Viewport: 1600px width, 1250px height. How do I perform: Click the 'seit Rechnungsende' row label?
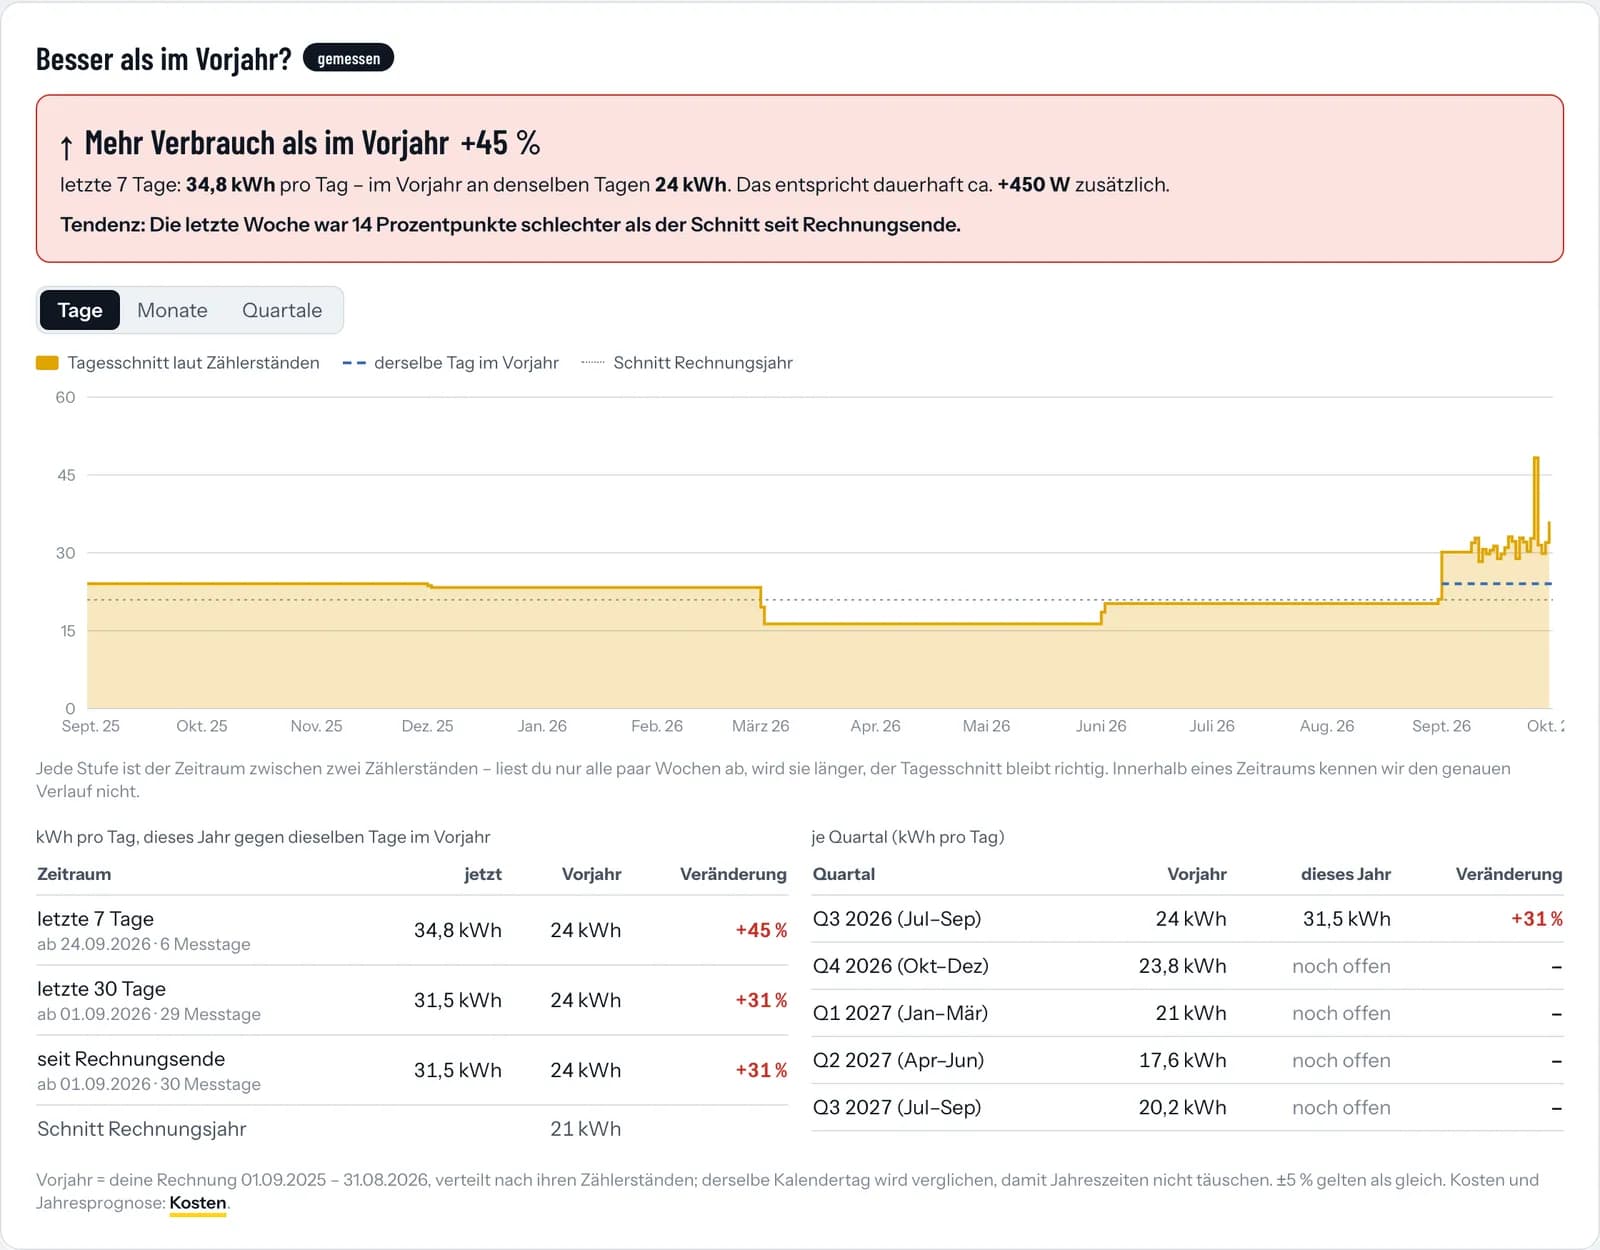click(x=131, y=1059)
